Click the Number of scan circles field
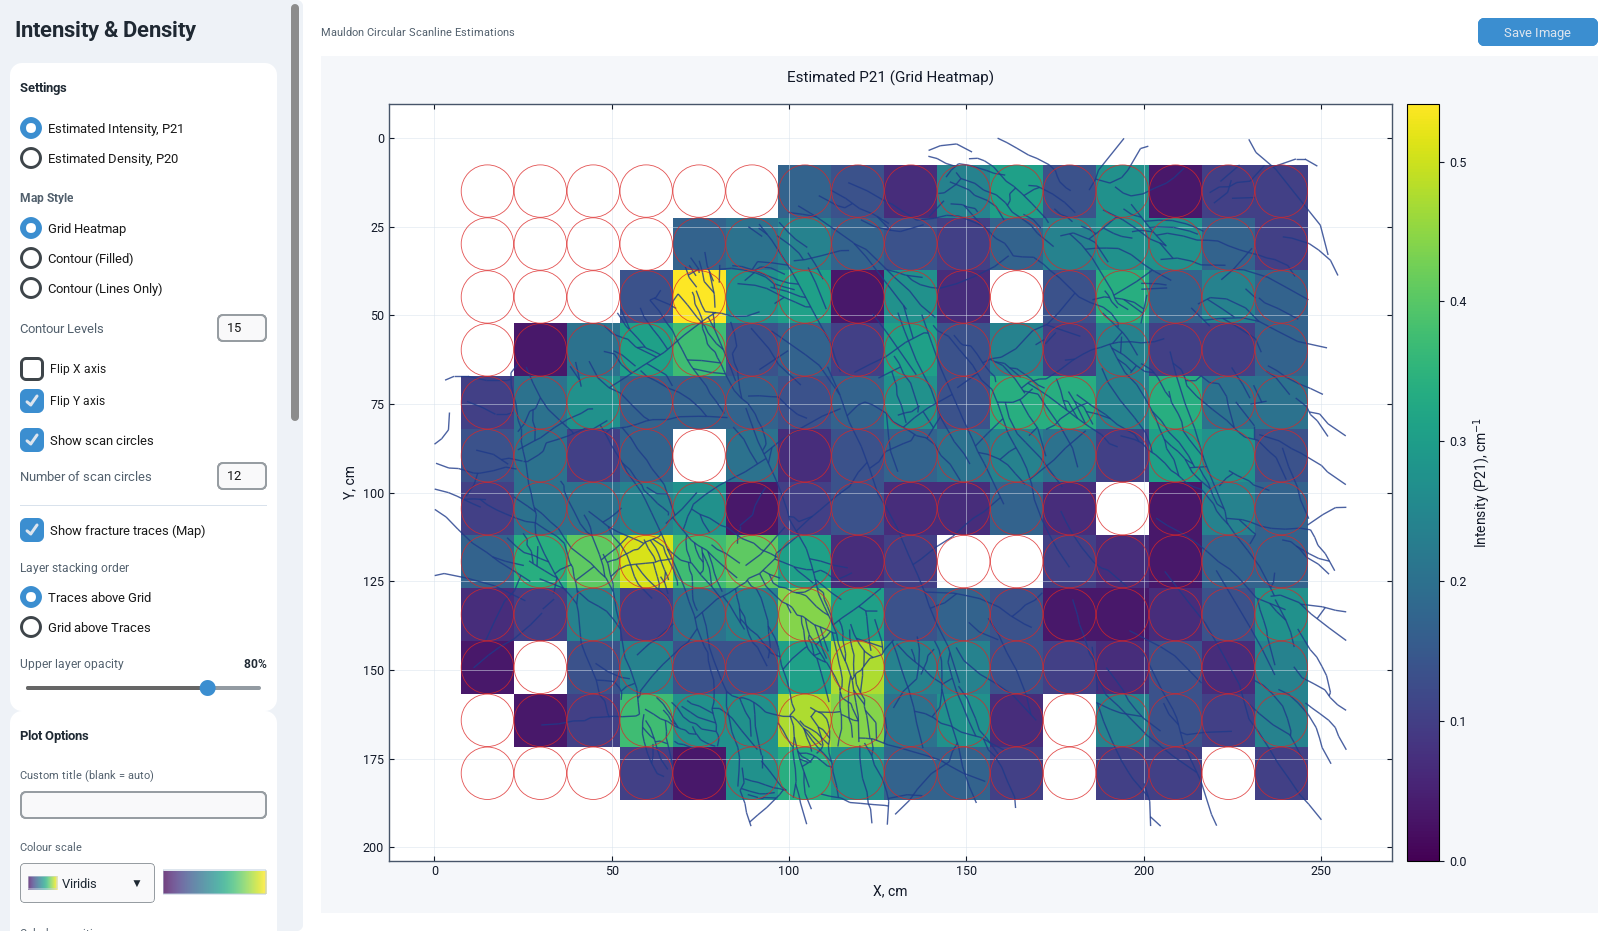Image resolution: width=1616 pixels, height=931 pixels. pos(242,476)
